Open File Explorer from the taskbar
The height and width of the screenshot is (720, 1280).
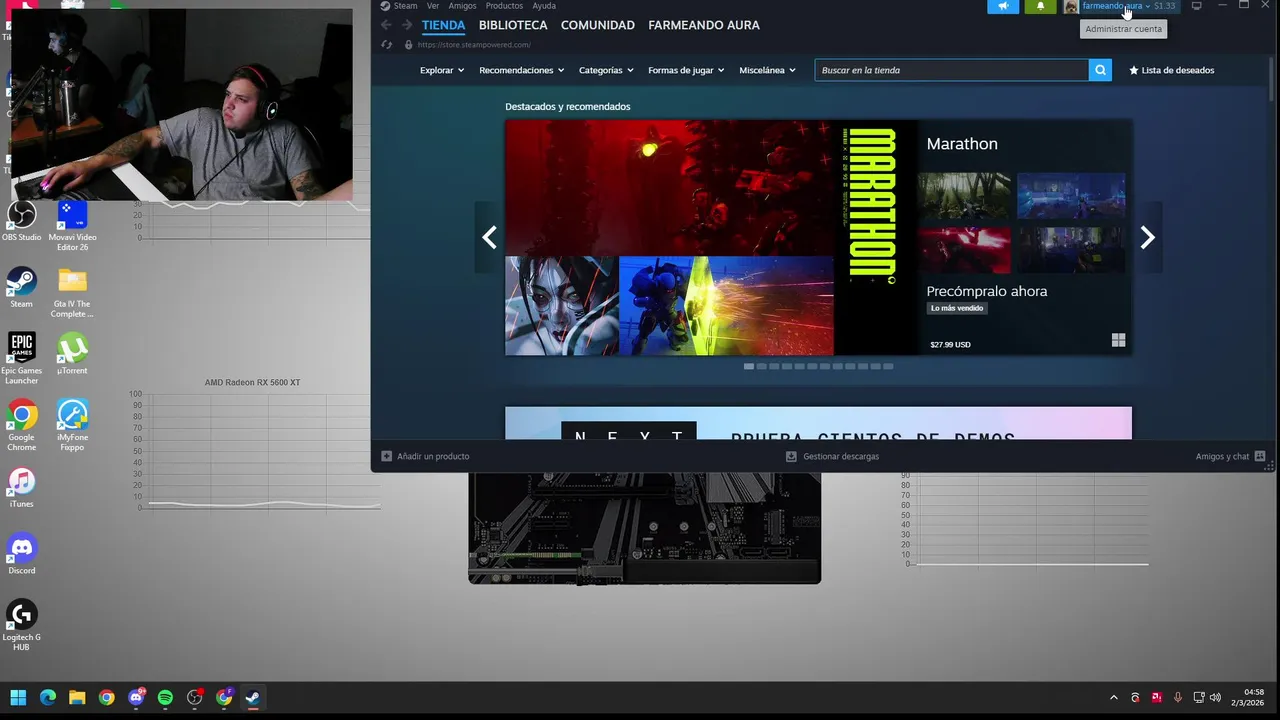point(77,698)
